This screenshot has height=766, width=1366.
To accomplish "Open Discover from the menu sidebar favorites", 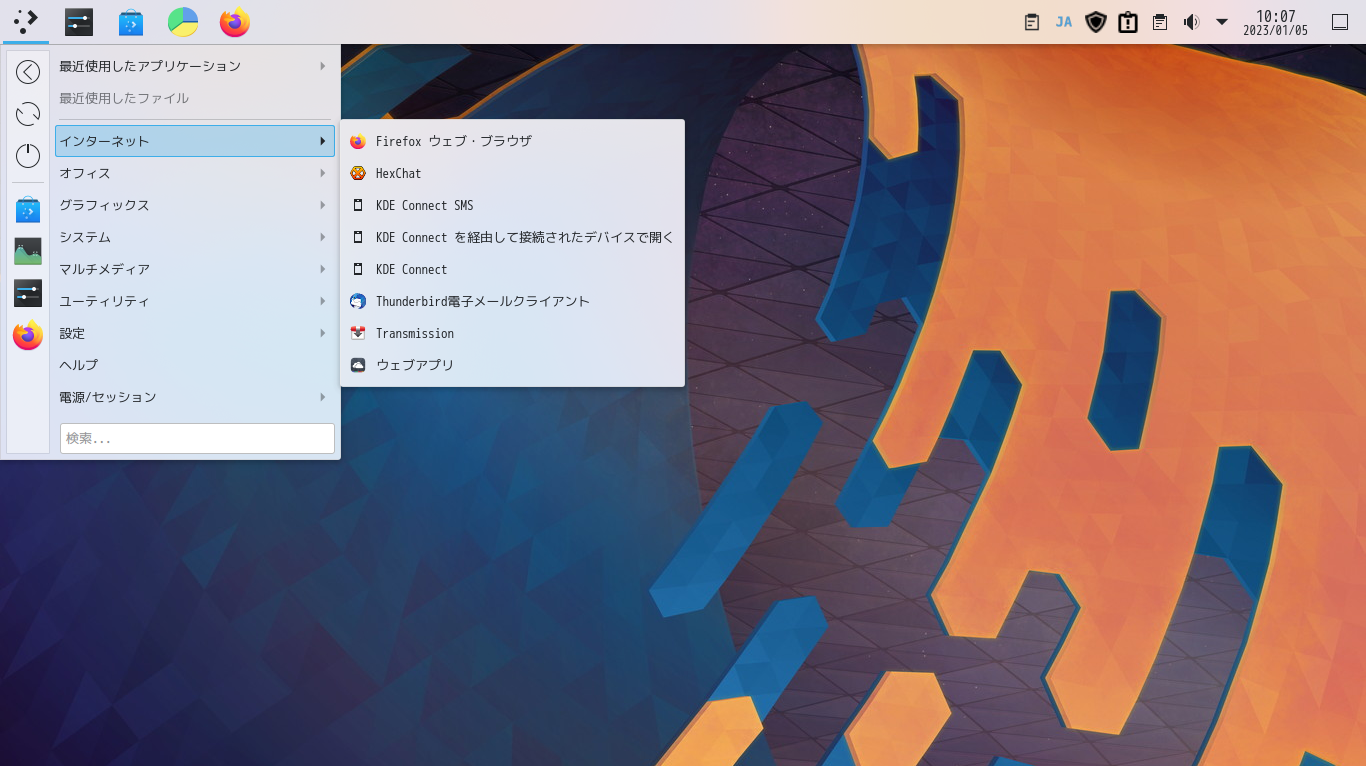I will click(28, 210).
